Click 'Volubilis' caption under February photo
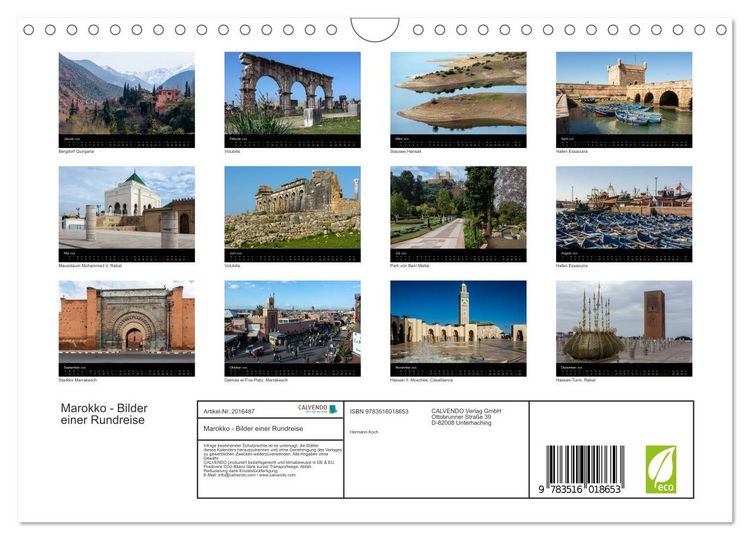This screenshot has height=540, width=750. click(232, 151)
